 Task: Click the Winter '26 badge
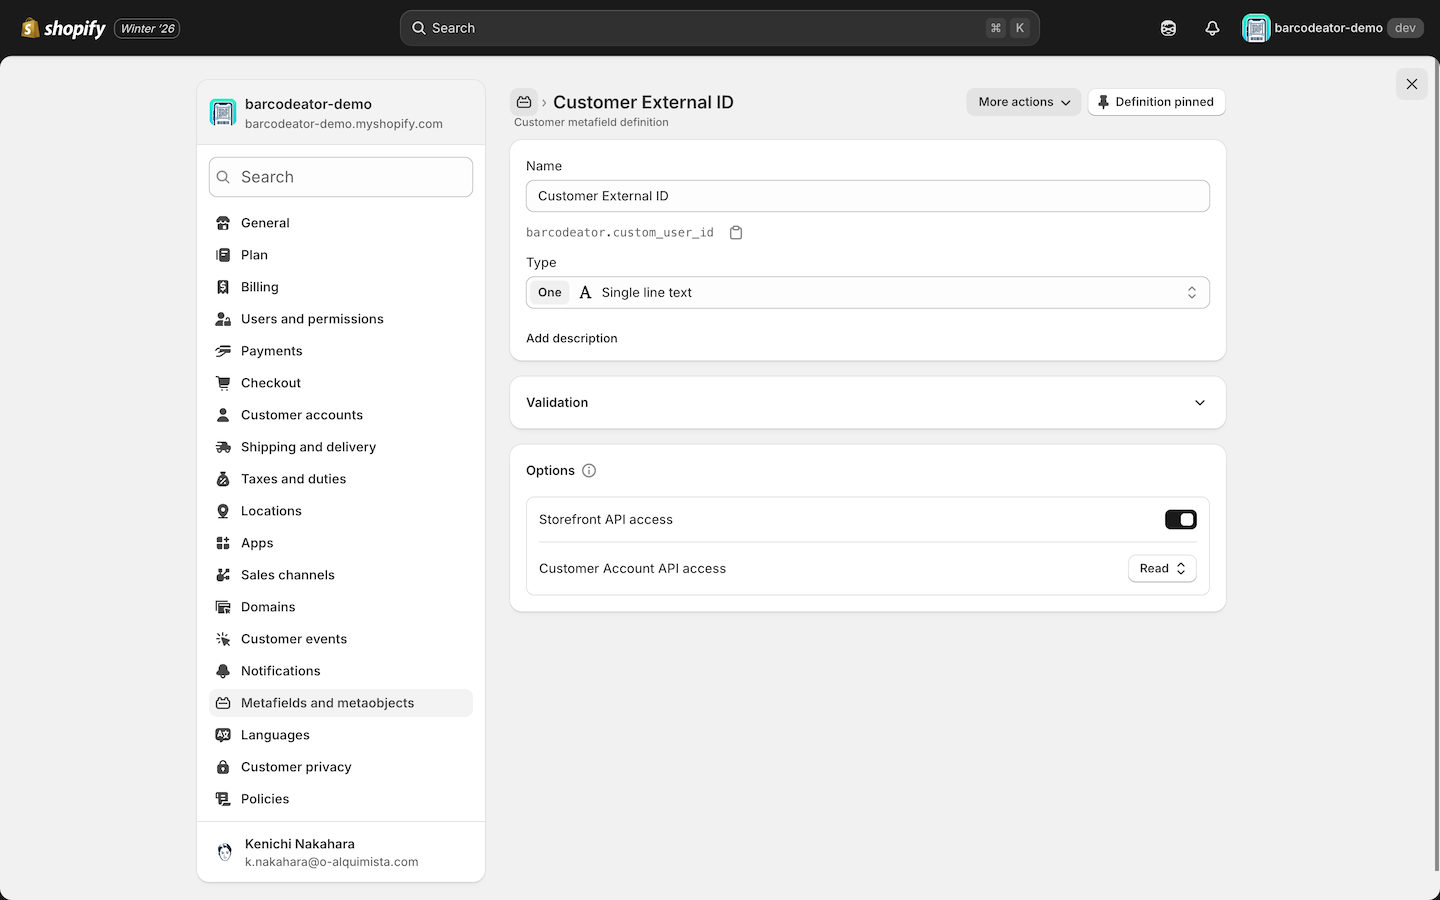[146, 28]
